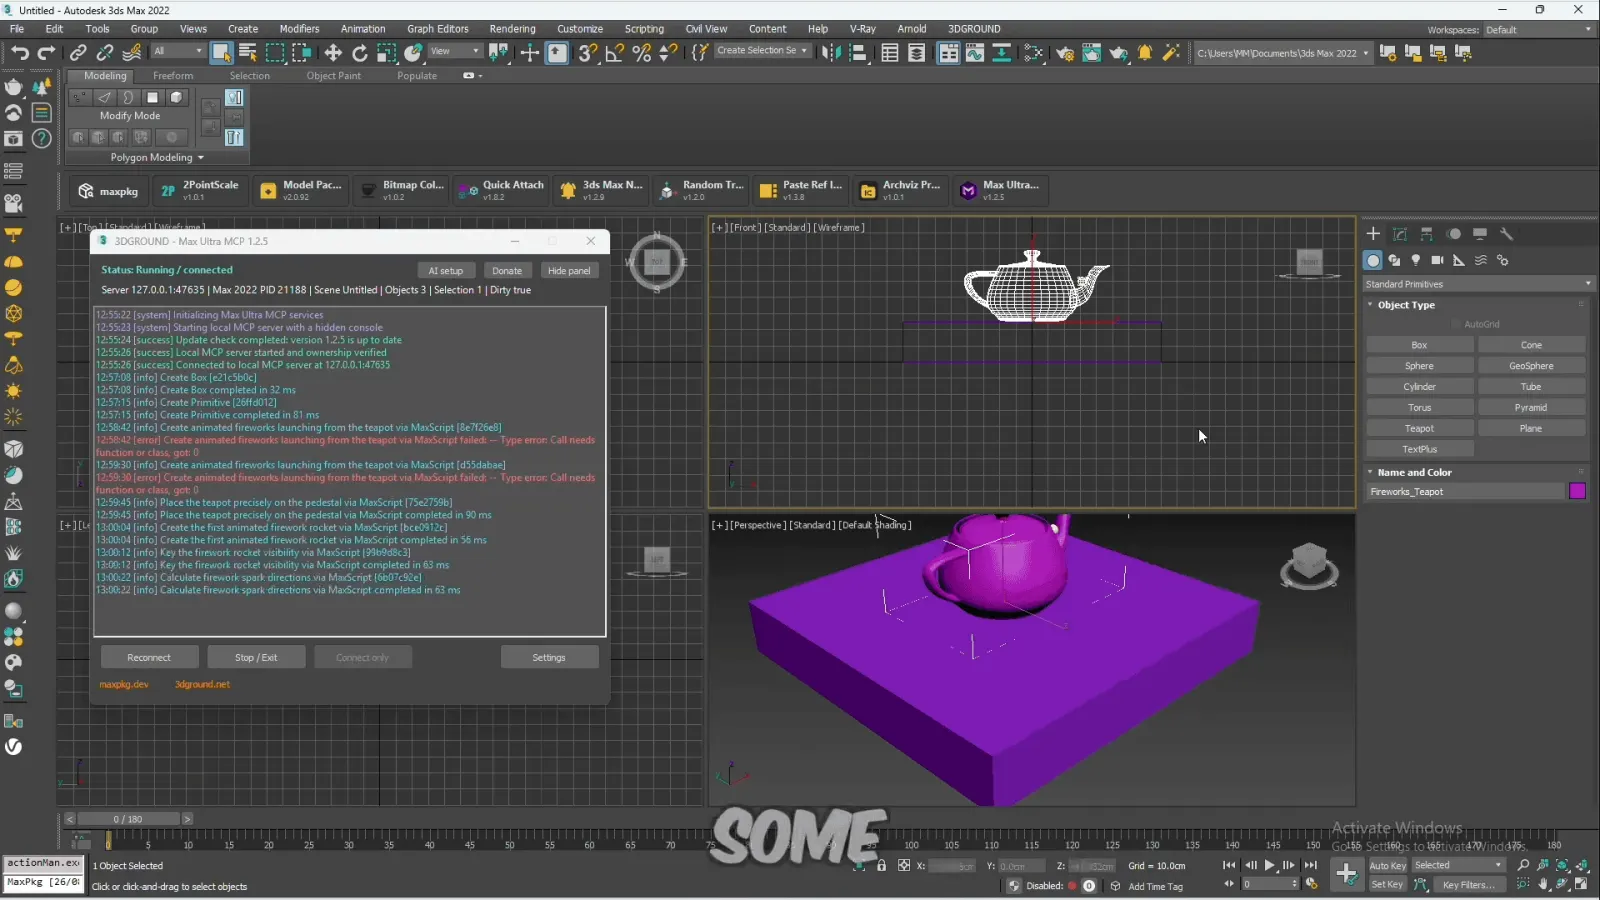Click the object name field Fireworks_Teapot
Screen dimensions: 1600x900
pyautogui.click(x=1465, y=491)
